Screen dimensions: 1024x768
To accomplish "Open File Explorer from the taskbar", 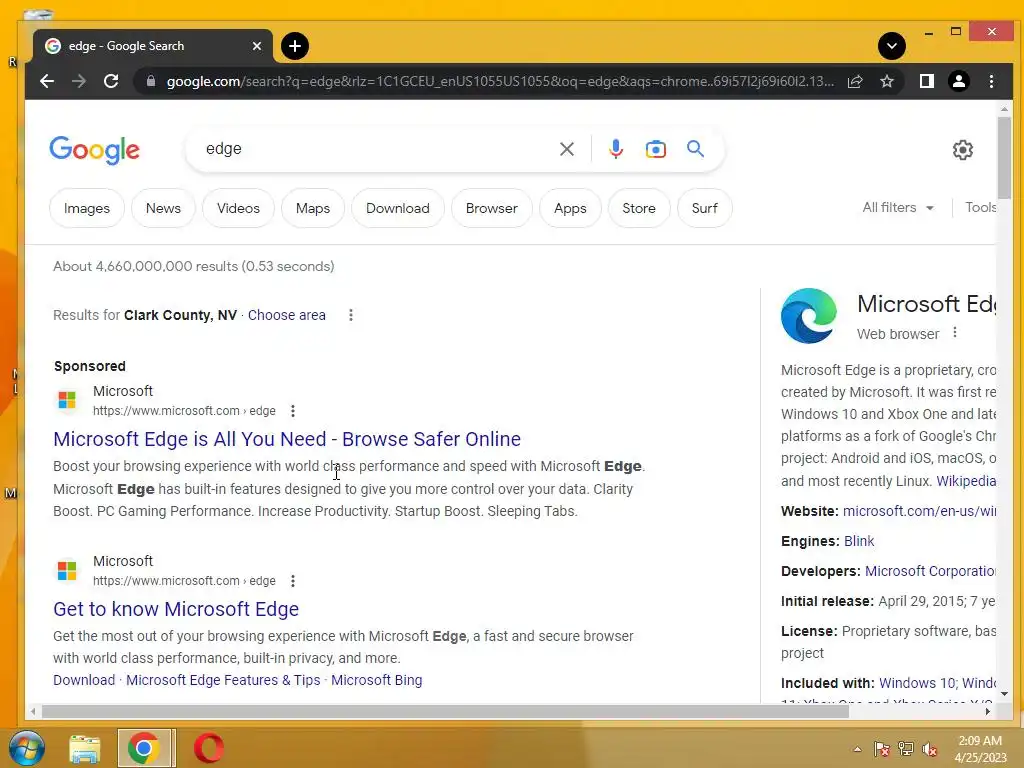I will click(x=85, y=748).
